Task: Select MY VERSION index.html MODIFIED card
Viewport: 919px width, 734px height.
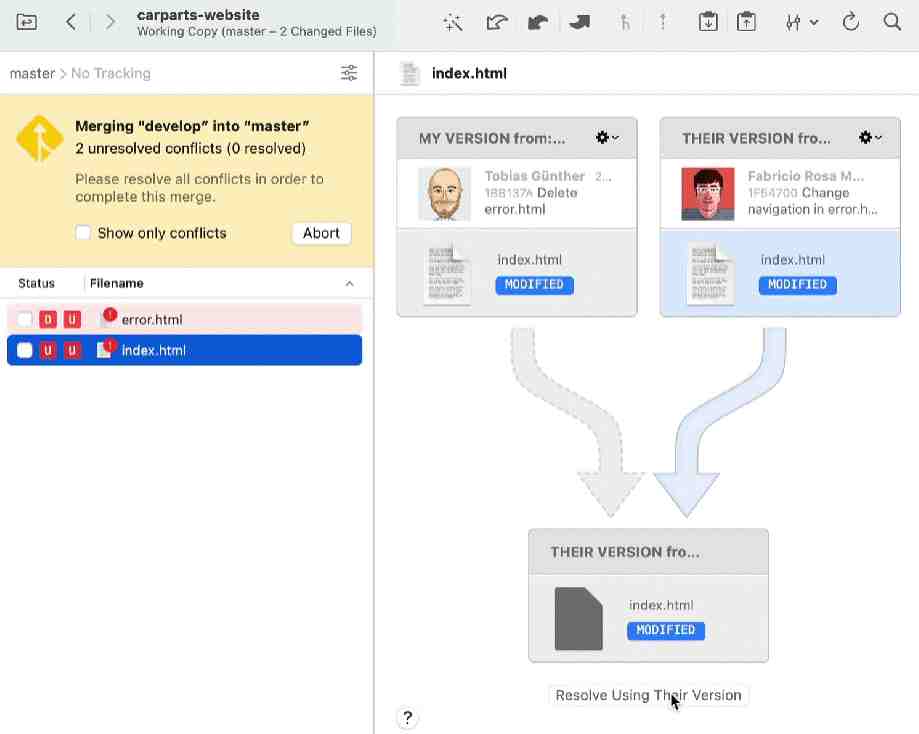Action: (516, 273)
